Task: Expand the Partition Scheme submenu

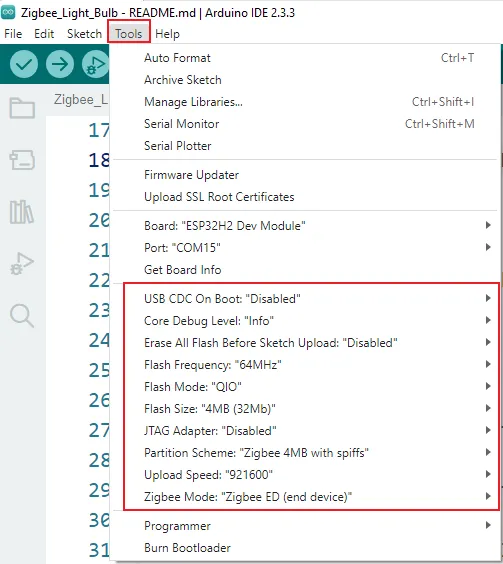Action: pyautogui.click(x=311, y=453)
